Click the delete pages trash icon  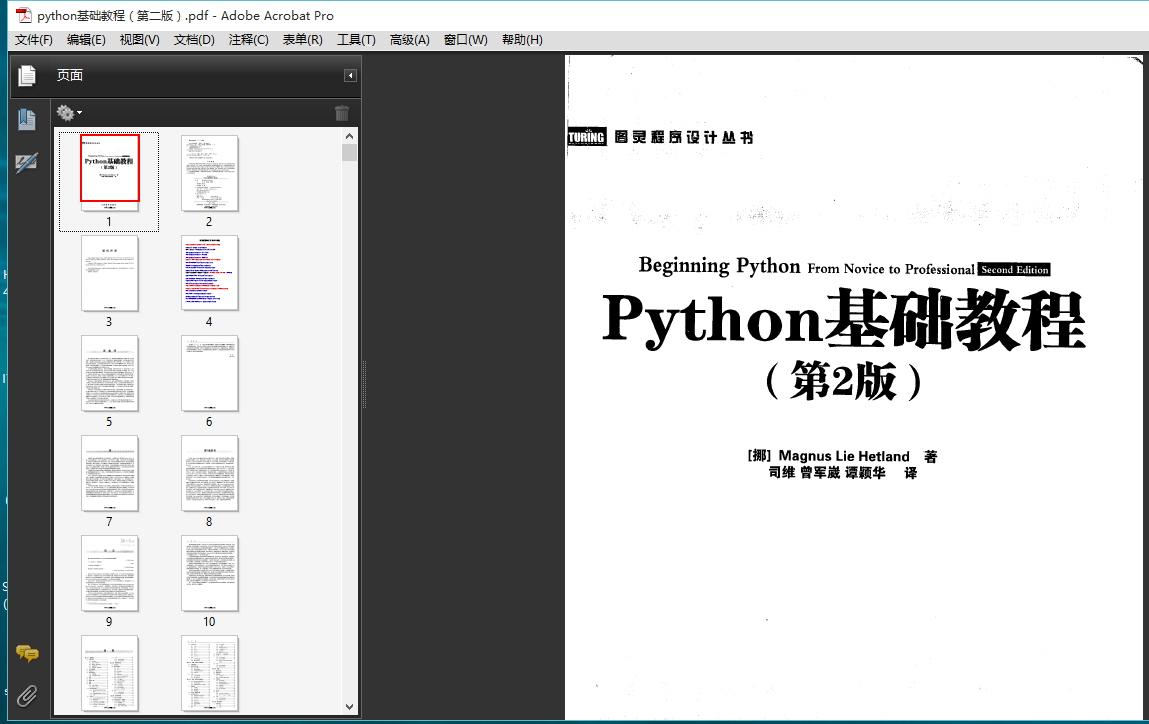pyautogui.click(x=341, y=113)
